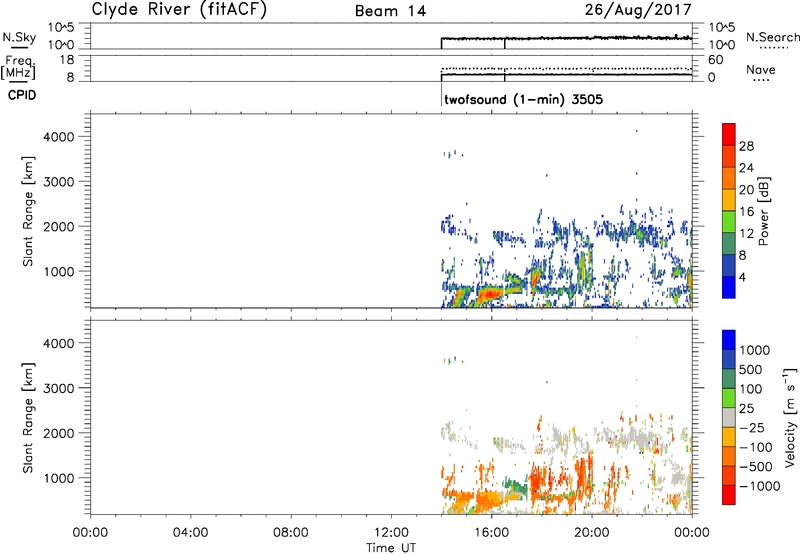The width and height of the screenshot is (800, 554).
Task: Click the light green segment of Power color bar
Action: pos(729,222)
